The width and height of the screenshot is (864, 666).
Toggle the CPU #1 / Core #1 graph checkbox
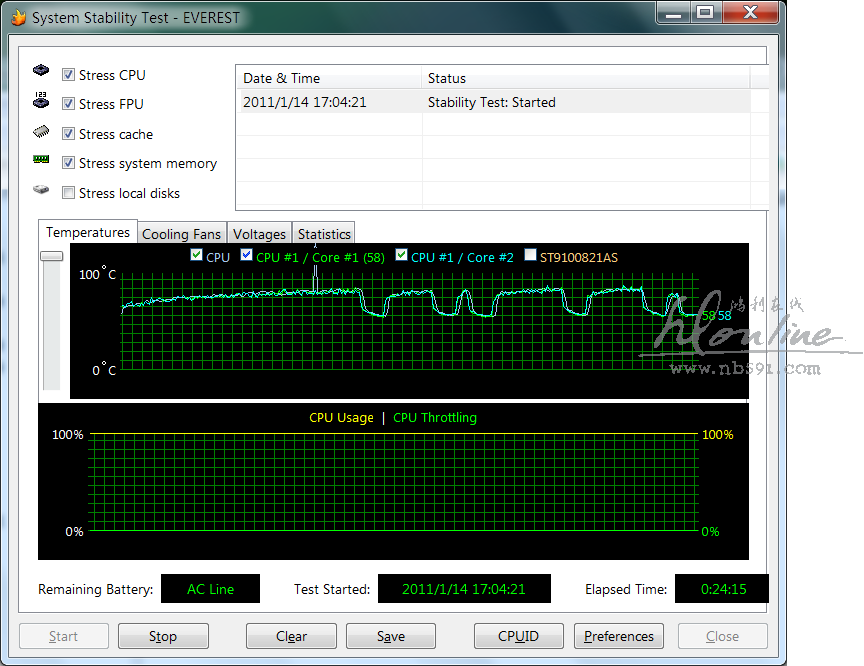246,255
